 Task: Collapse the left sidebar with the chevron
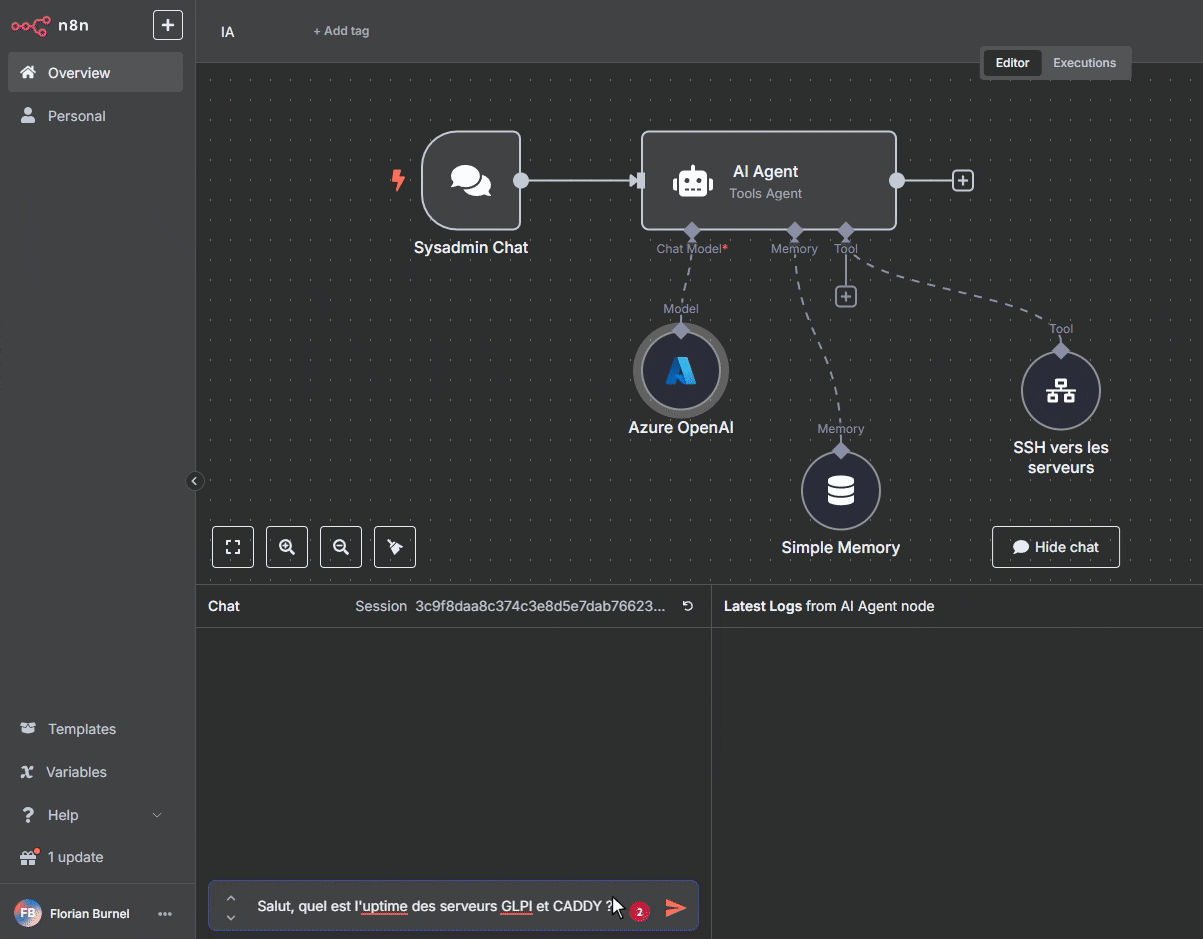coord(194,481)
